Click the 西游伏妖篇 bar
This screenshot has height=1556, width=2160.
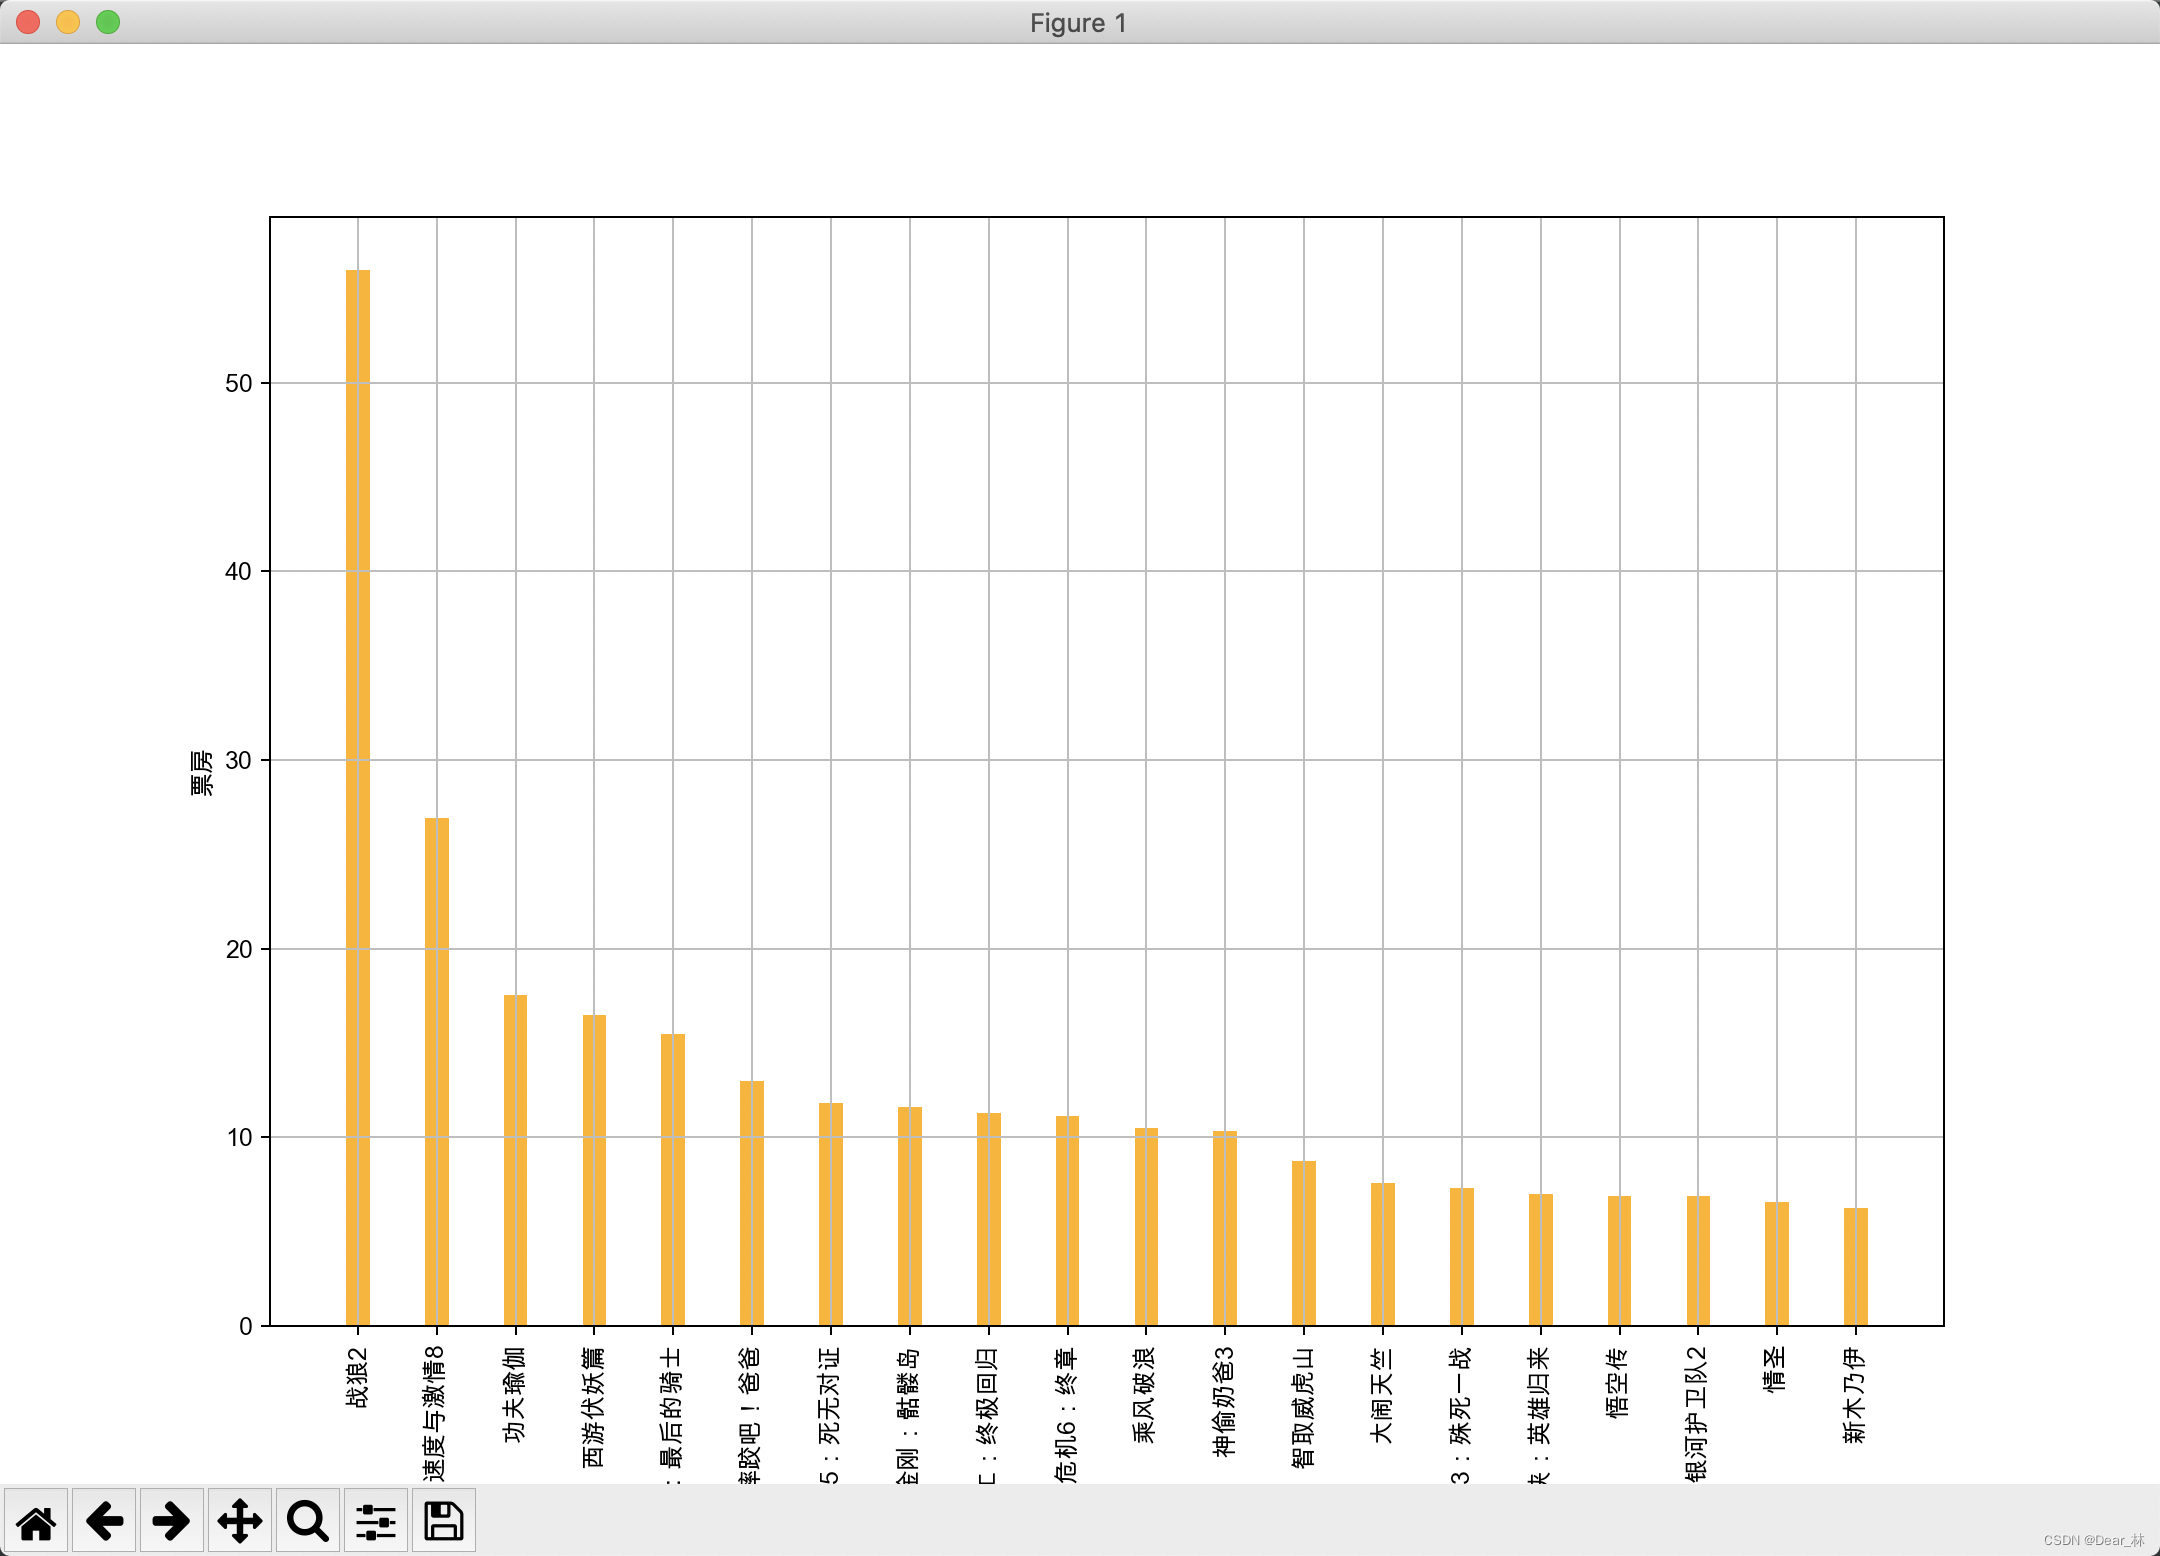594,1170
